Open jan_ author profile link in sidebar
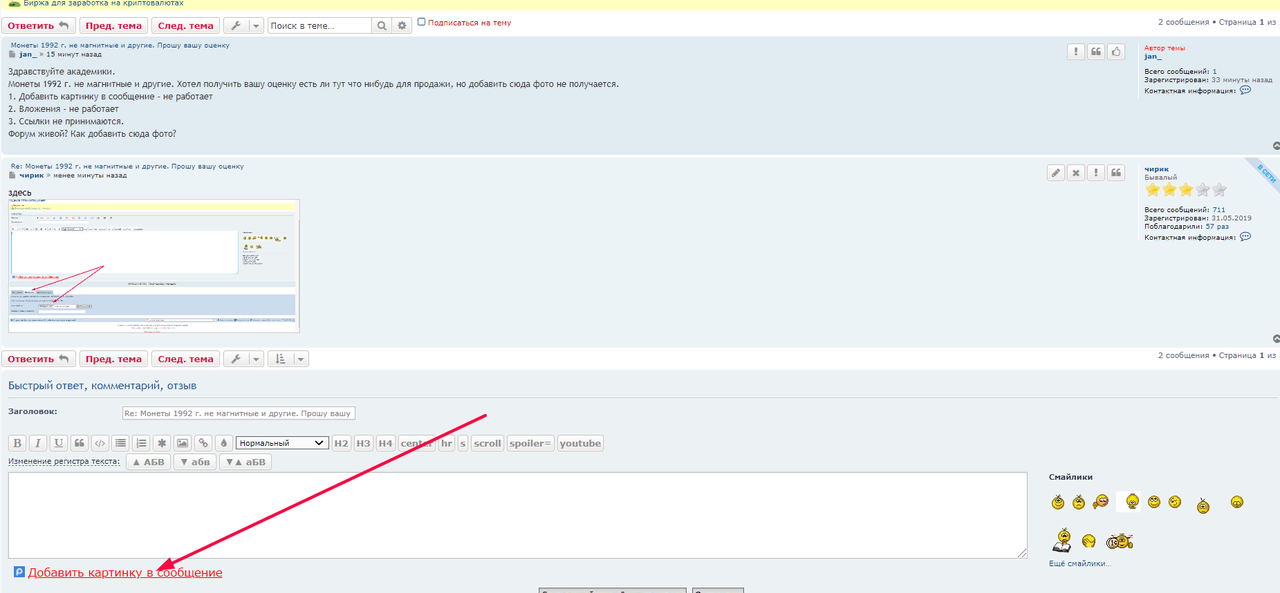This screenshot has height=593, width=1280. click(1154, 57)
